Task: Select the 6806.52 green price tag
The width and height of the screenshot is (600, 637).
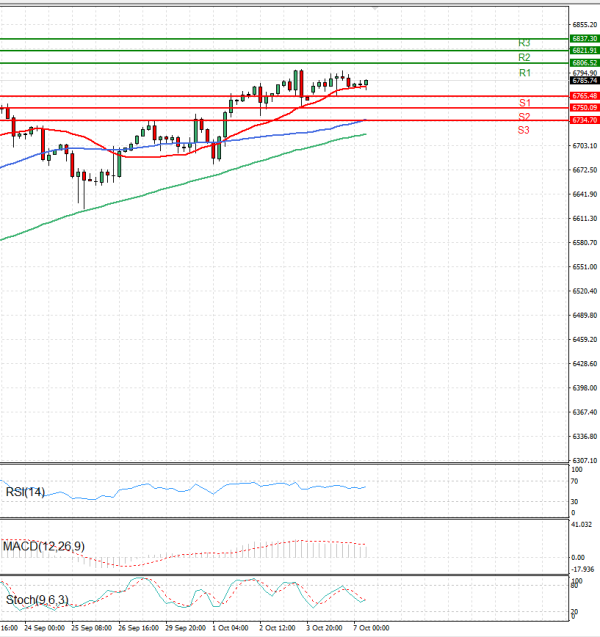Action: pos(583,63)
